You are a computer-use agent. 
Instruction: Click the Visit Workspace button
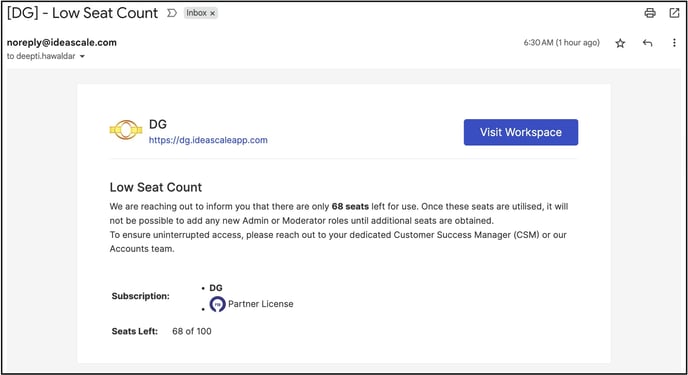[x=521, y=132]
